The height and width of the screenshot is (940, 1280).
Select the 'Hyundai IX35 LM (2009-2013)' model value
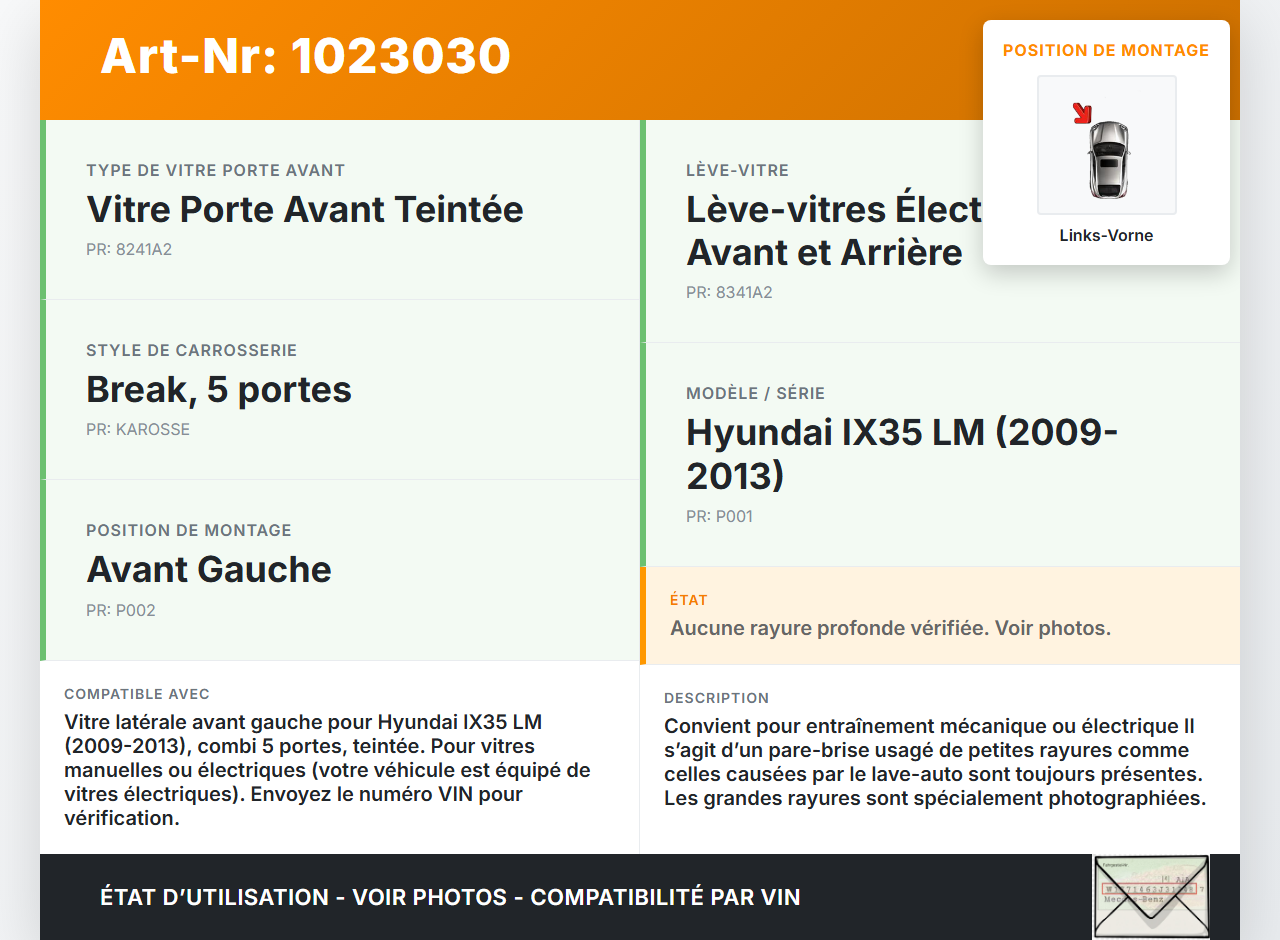pyautogui.click(x=902, y=454)
